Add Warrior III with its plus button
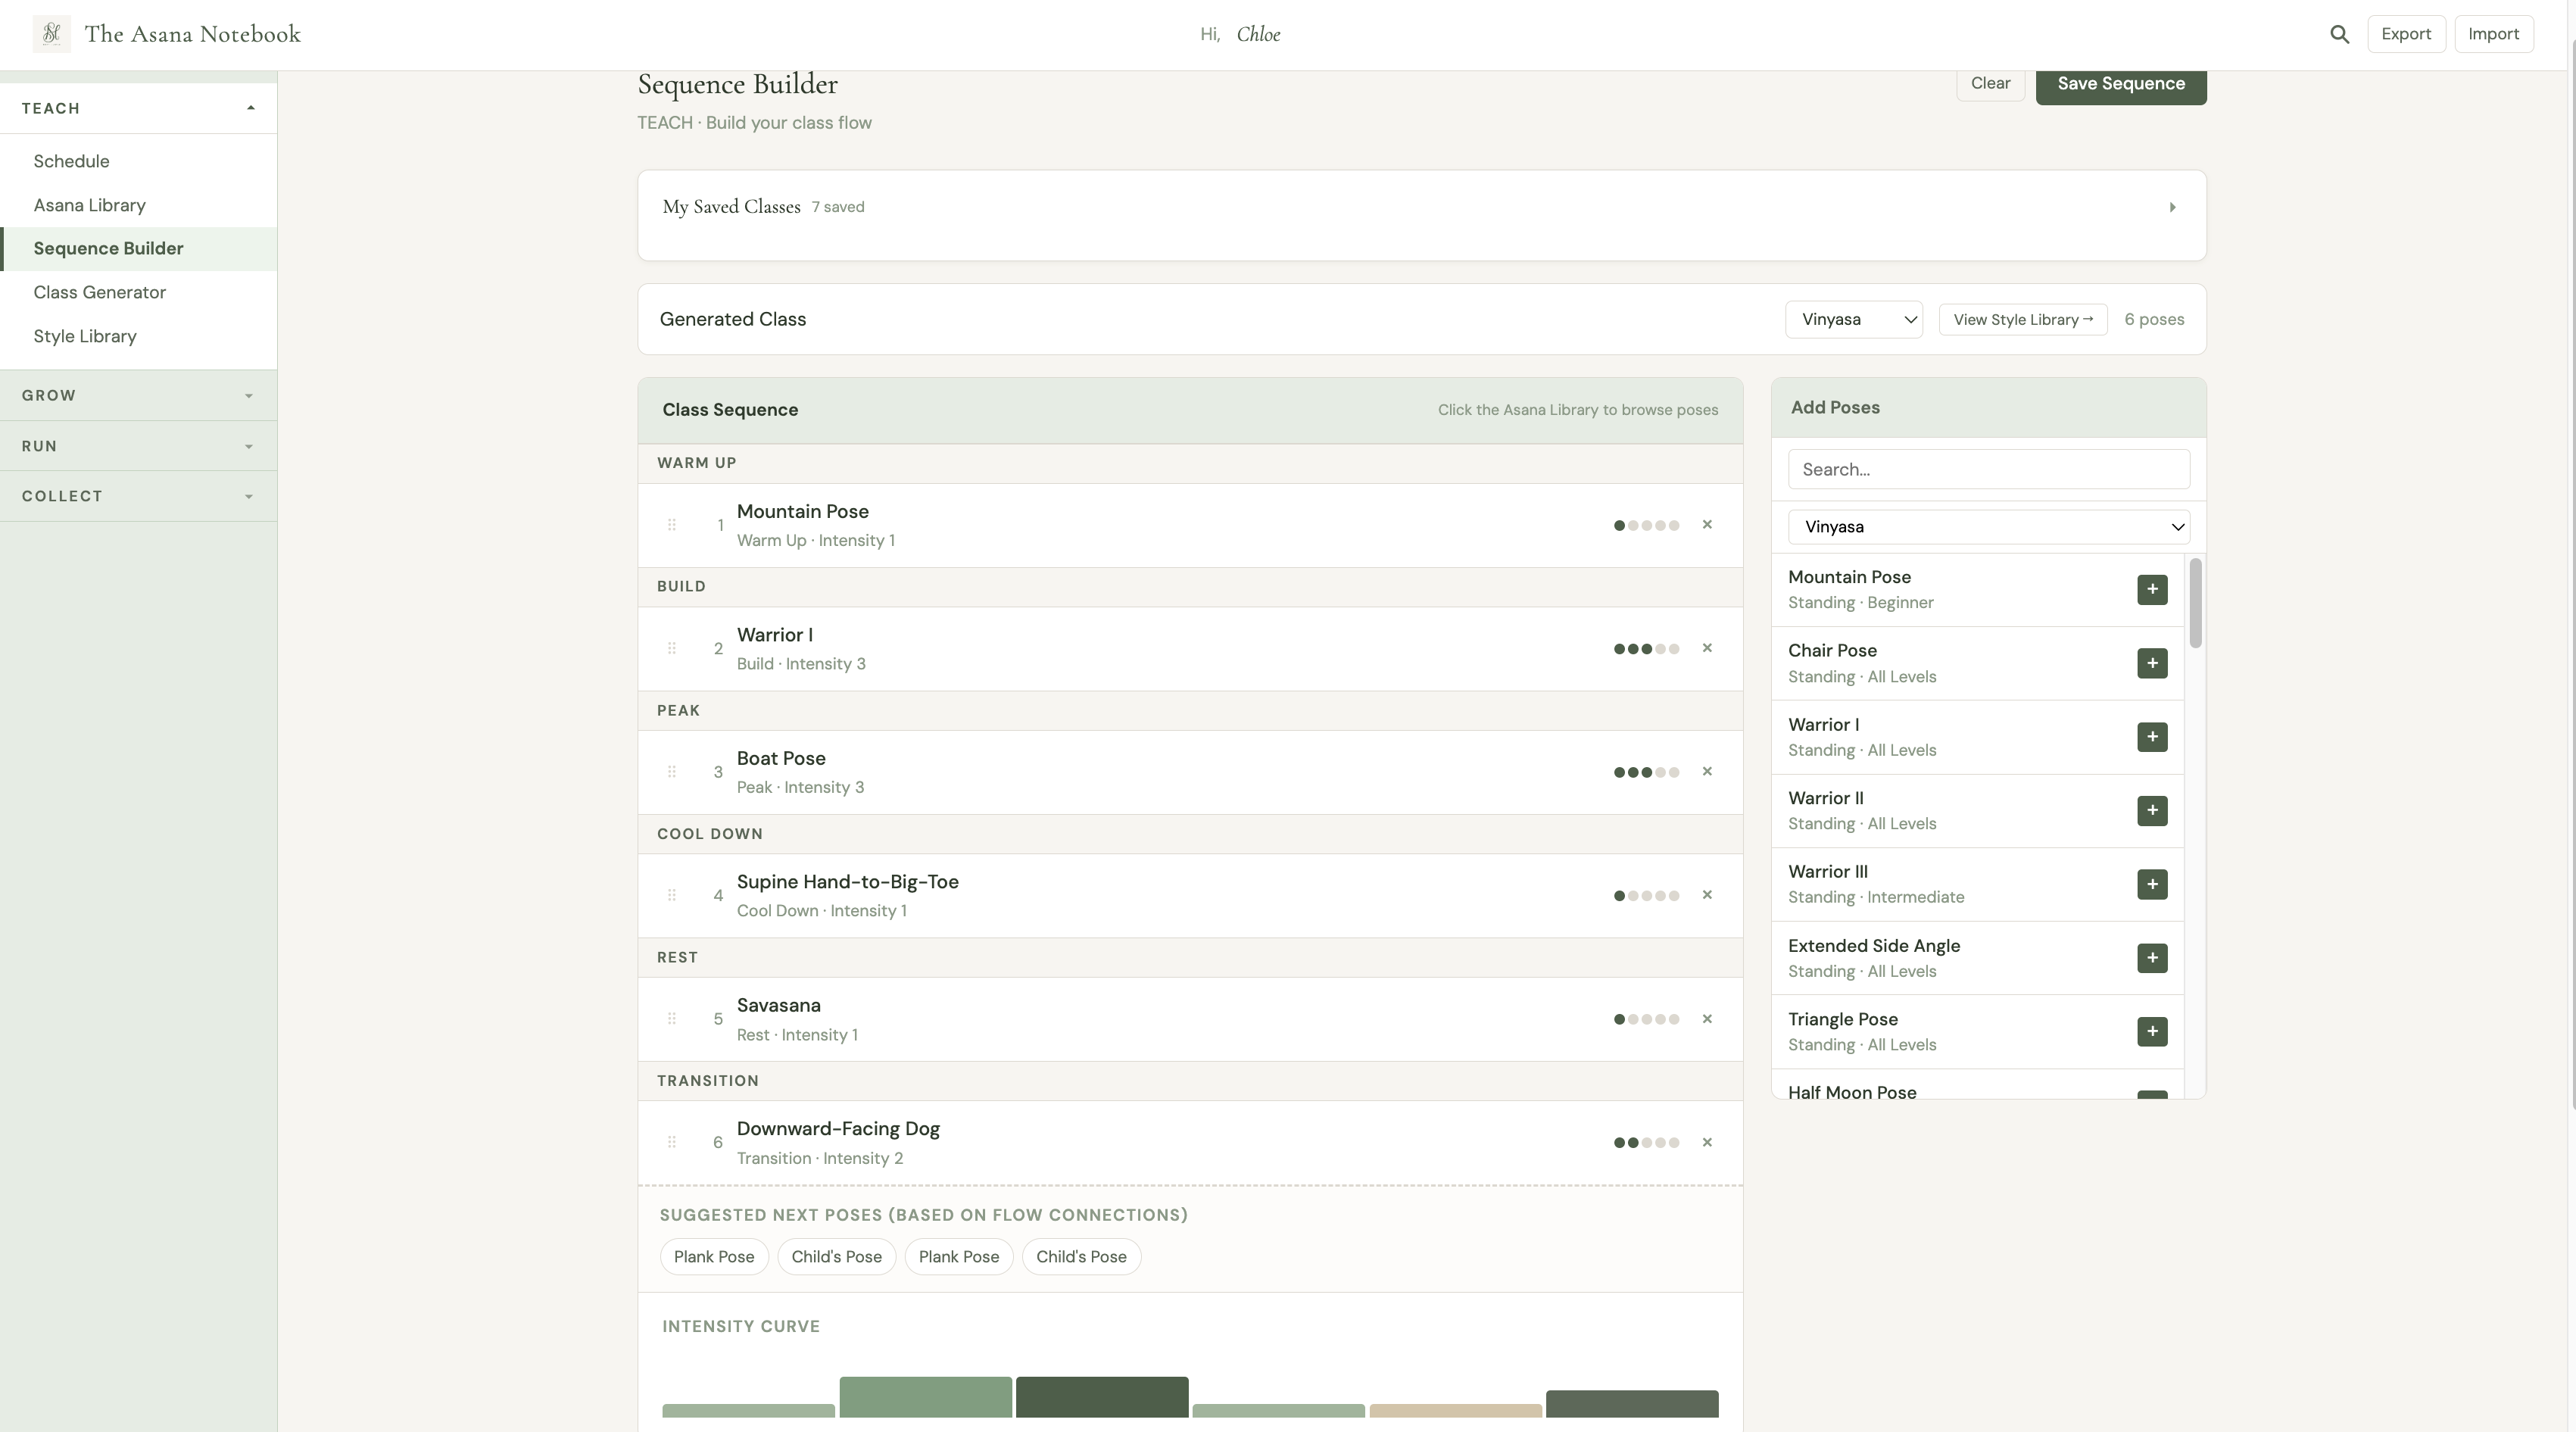The width and height of the screenshot is (2576, 1432). click(x=2152, y=884)
